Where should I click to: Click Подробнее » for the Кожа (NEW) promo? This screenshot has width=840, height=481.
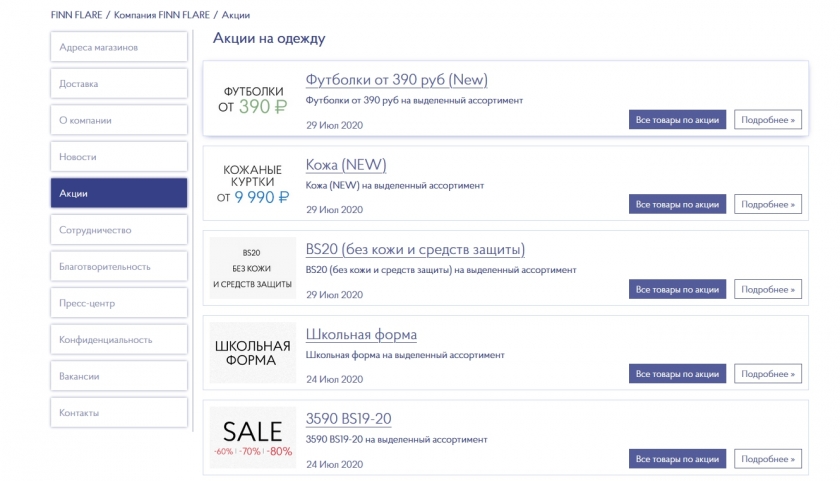click(x=768, y=204)
